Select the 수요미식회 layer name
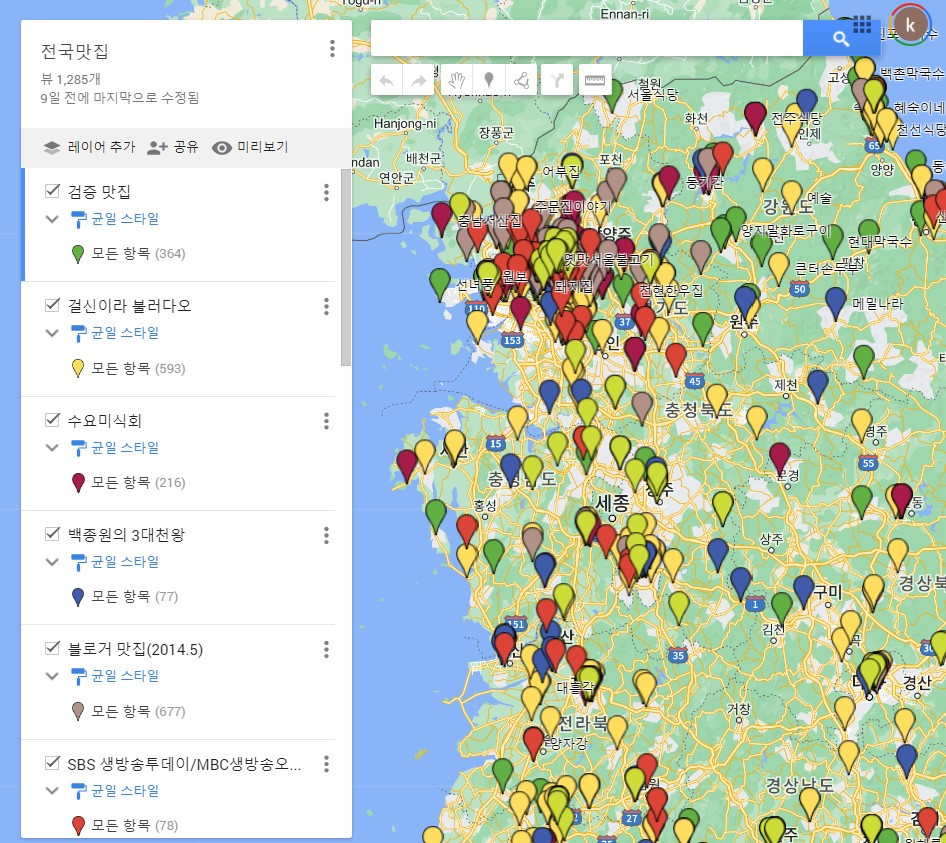 (x=104, y=421)
